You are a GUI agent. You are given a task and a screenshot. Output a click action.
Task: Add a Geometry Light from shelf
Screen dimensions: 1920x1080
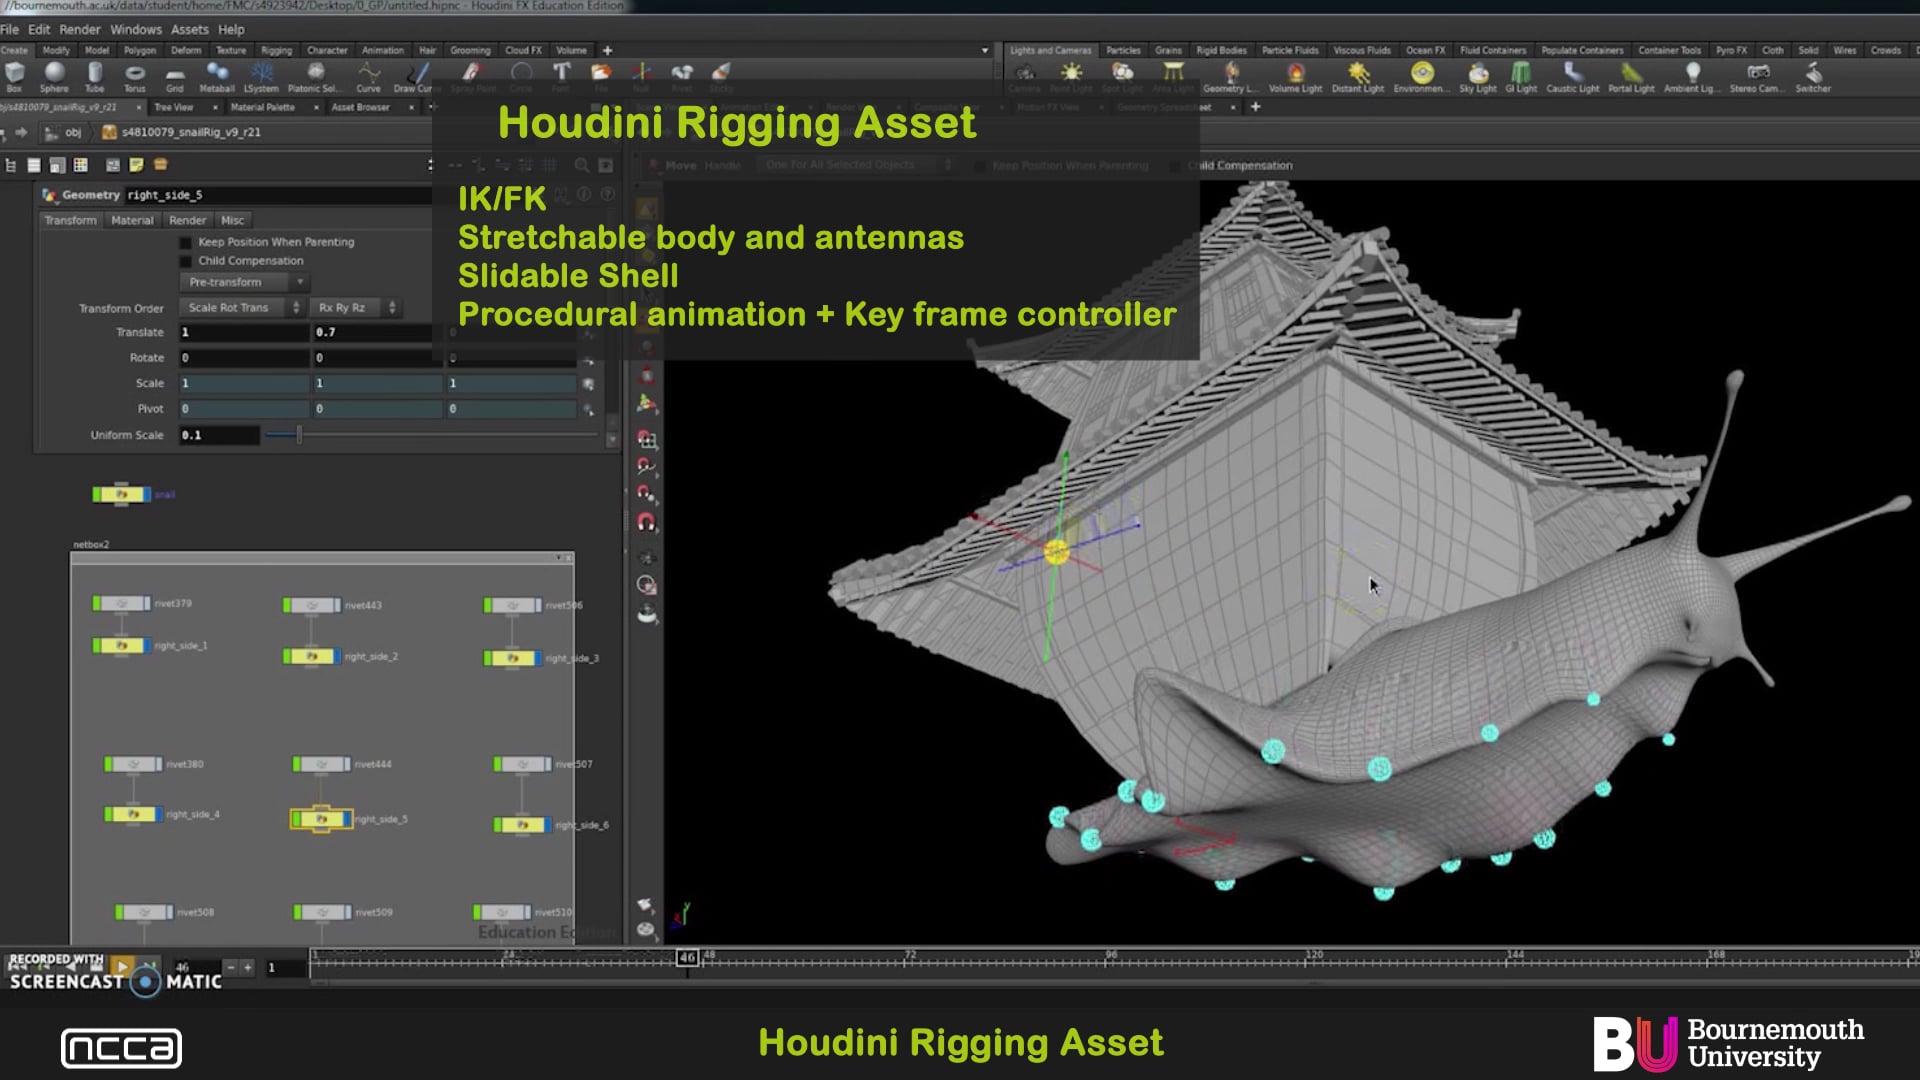pos(1232,77)
